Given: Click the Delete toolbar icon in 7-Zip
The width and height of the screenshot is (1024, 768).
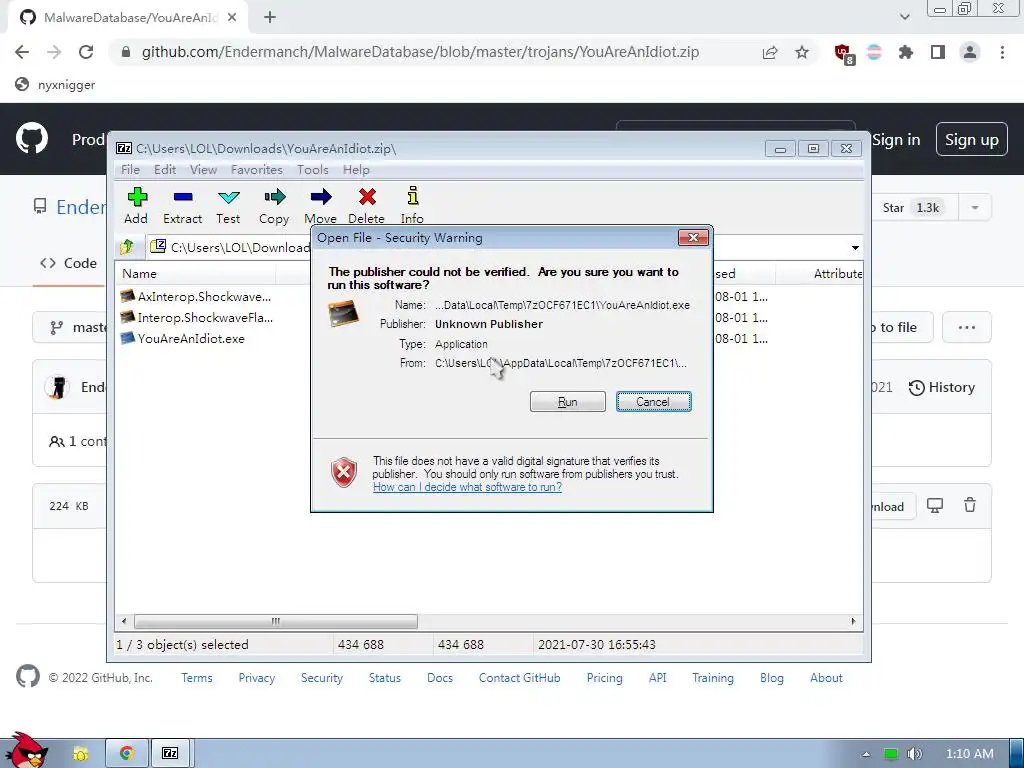Looking at the screenshot, I should 366,206.
